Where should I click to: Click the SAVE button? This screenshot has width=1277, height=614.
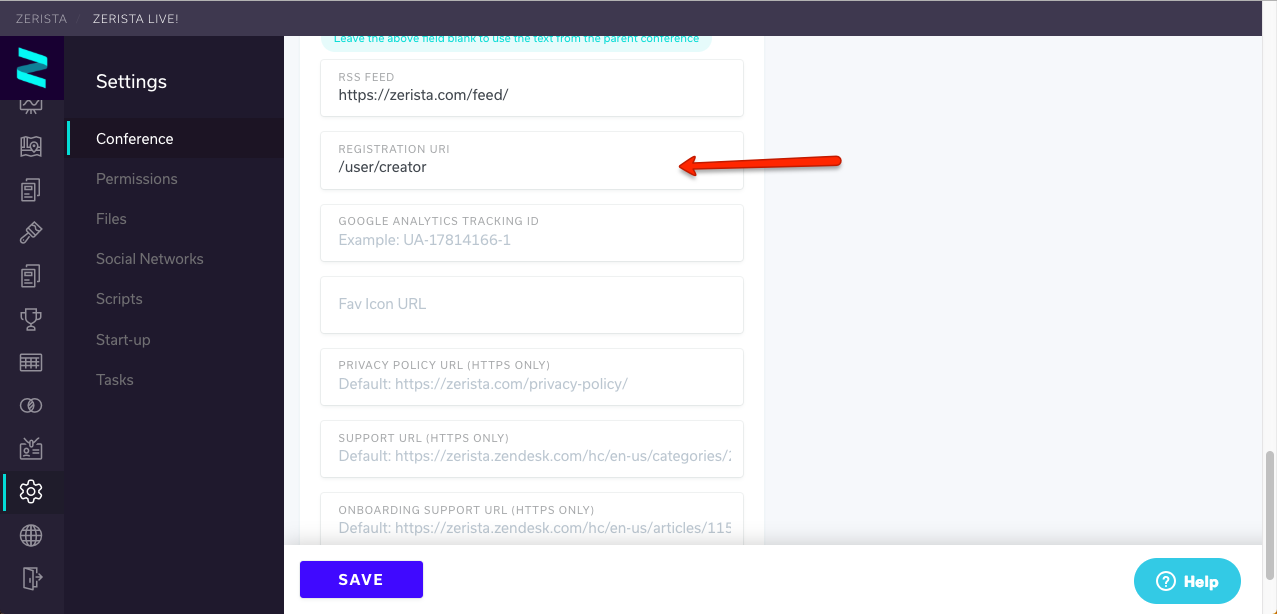point(361,580)
